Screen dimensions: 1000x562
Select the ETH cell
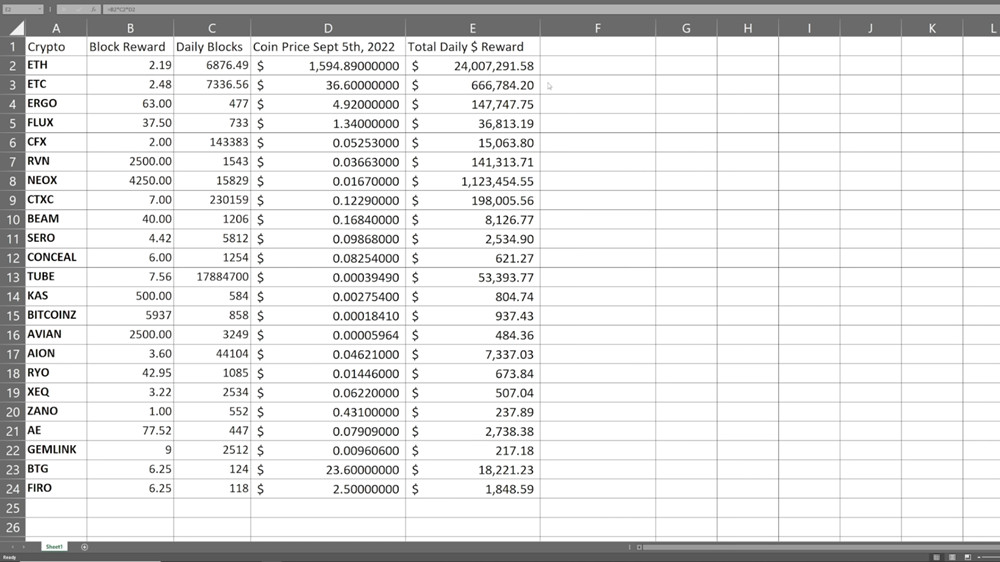(x=55, y=66)
